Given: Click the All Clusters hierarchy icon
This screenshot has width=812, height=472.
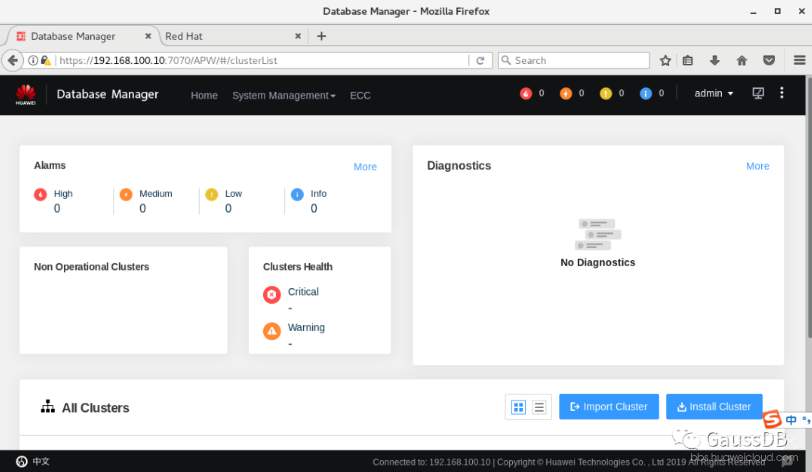Looking at the screenshot, I should tap(48, 407).
